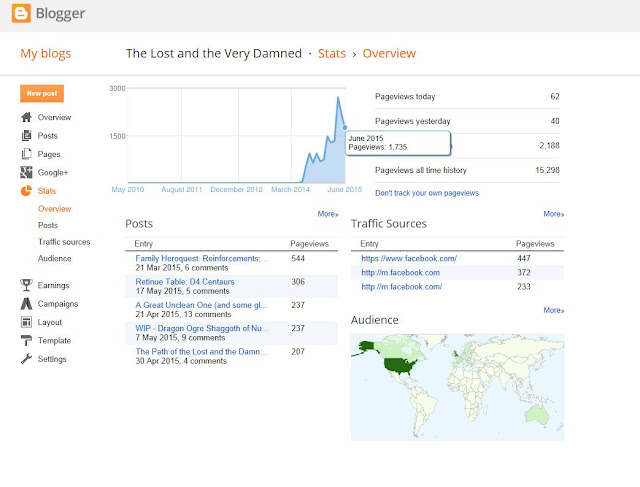Viewport: 640px width, 487px height.
Task: Open Traffic sources under Stats
Action: pos(64,242)
